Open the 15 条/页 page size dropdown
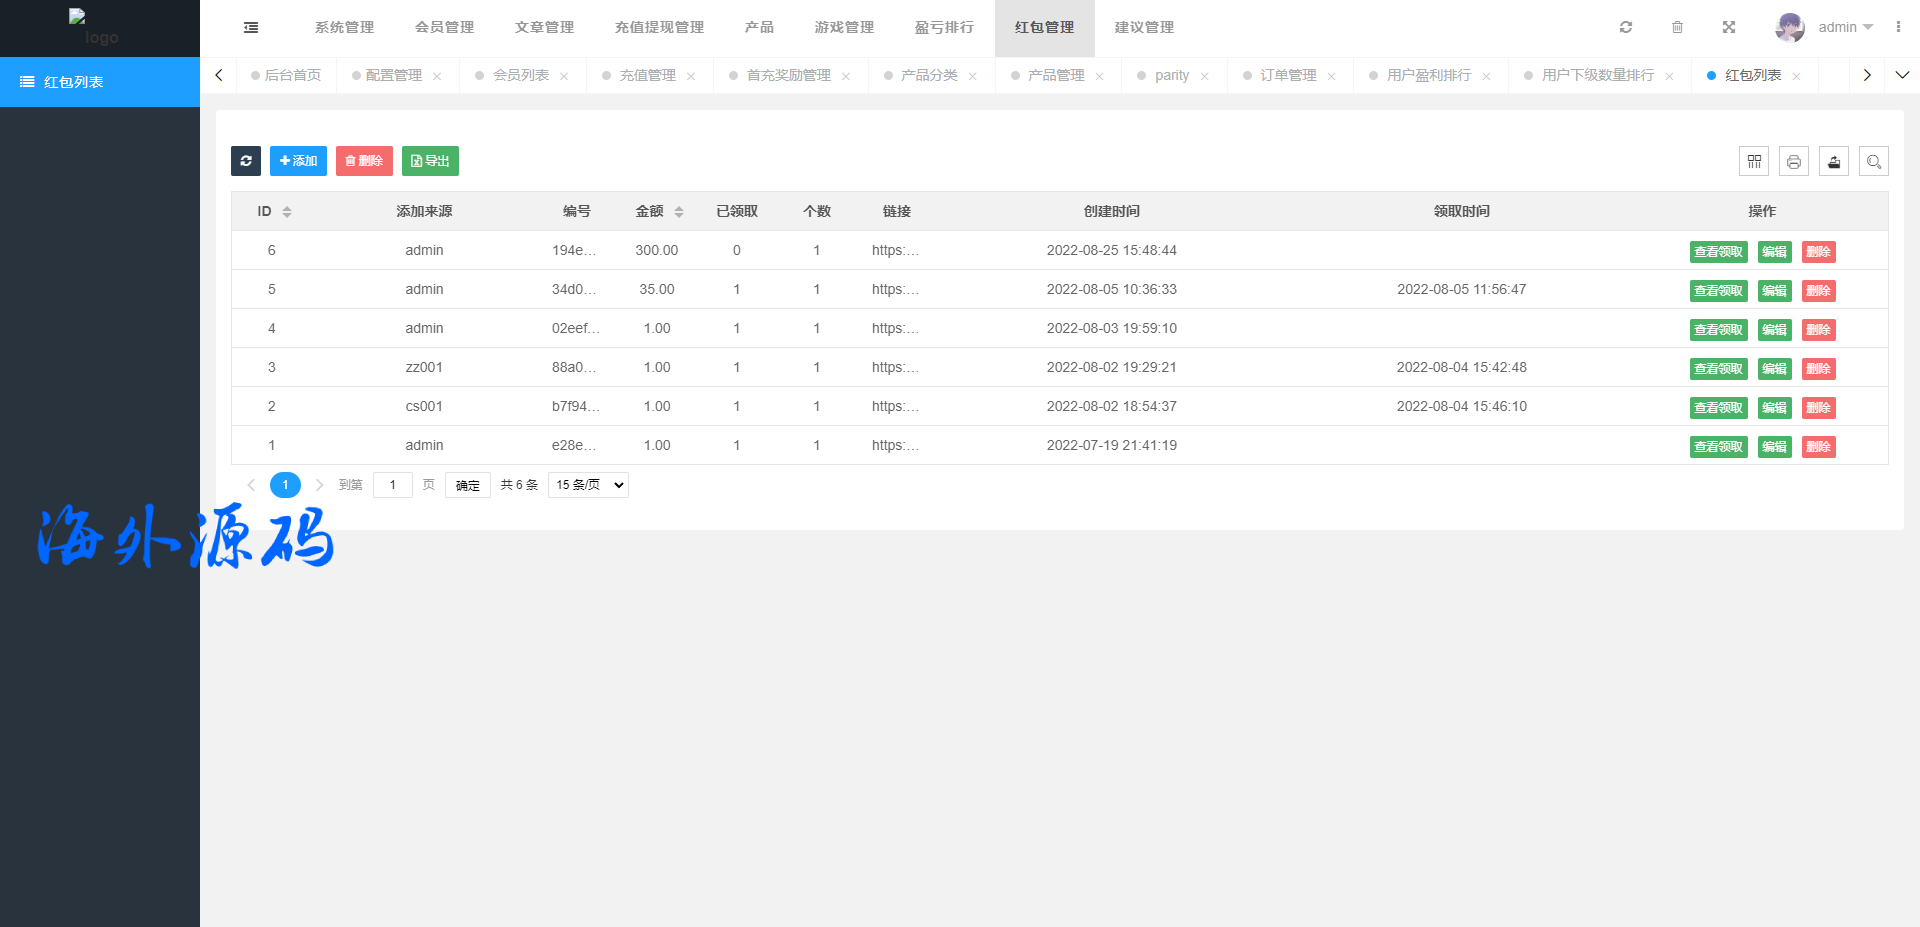The image size is (1920, 927). pyautogui.click(x=588, y=485)
